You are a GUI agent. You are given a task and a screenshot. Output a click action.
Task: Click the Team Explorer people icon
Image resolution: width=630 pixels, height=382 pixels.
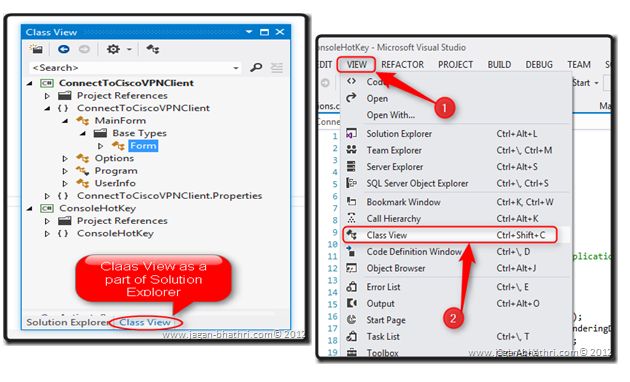click(x=351, y=149)
